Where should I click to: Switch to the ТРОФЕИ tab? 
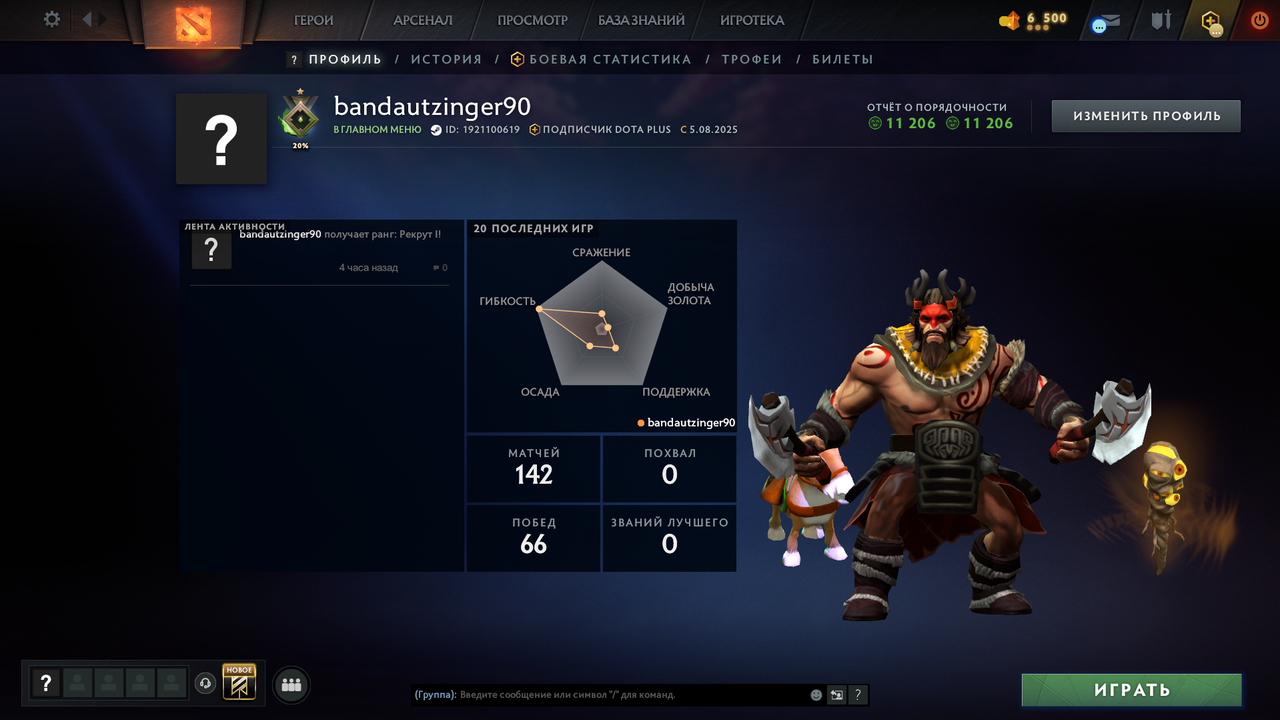pos(752,59)
